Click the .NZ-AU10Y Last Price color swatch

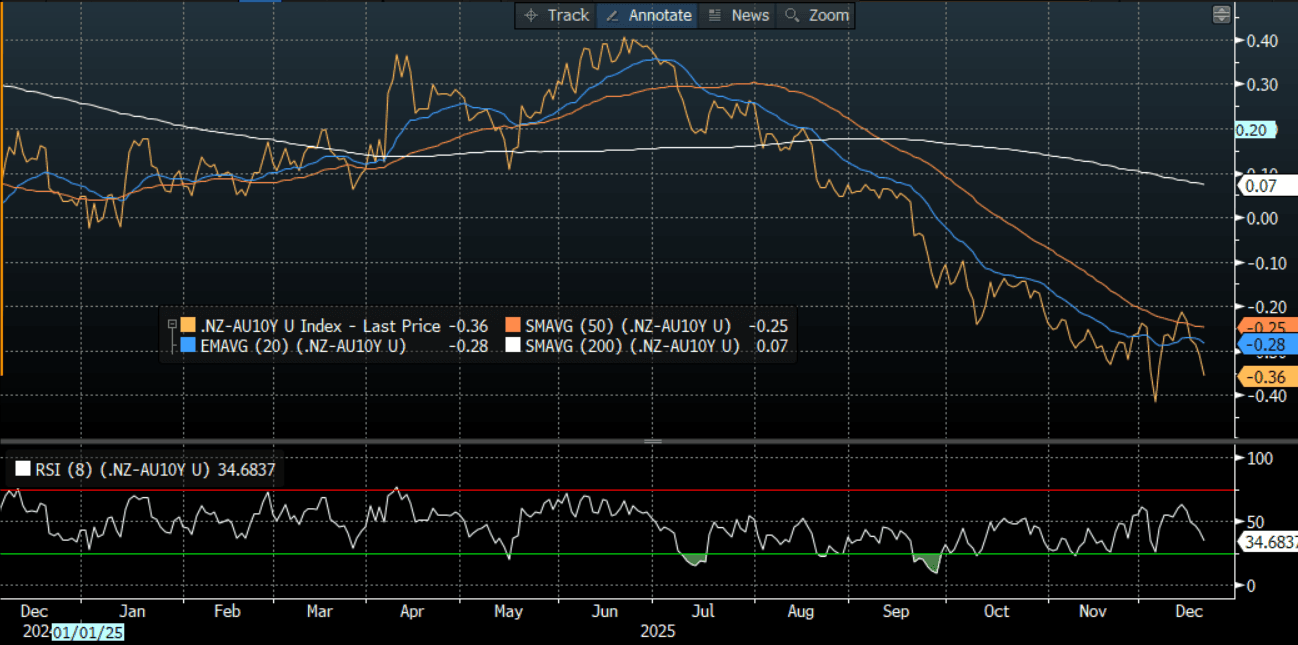(x=189, y=325)
